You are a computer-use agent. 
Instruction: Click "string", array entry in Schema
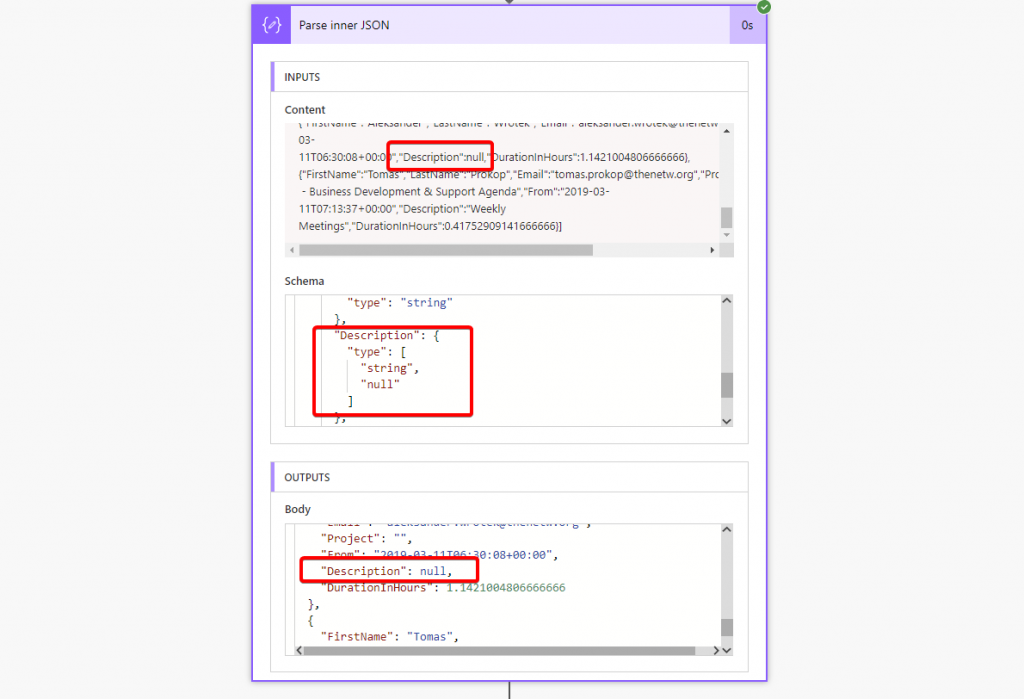coord(390,368)
